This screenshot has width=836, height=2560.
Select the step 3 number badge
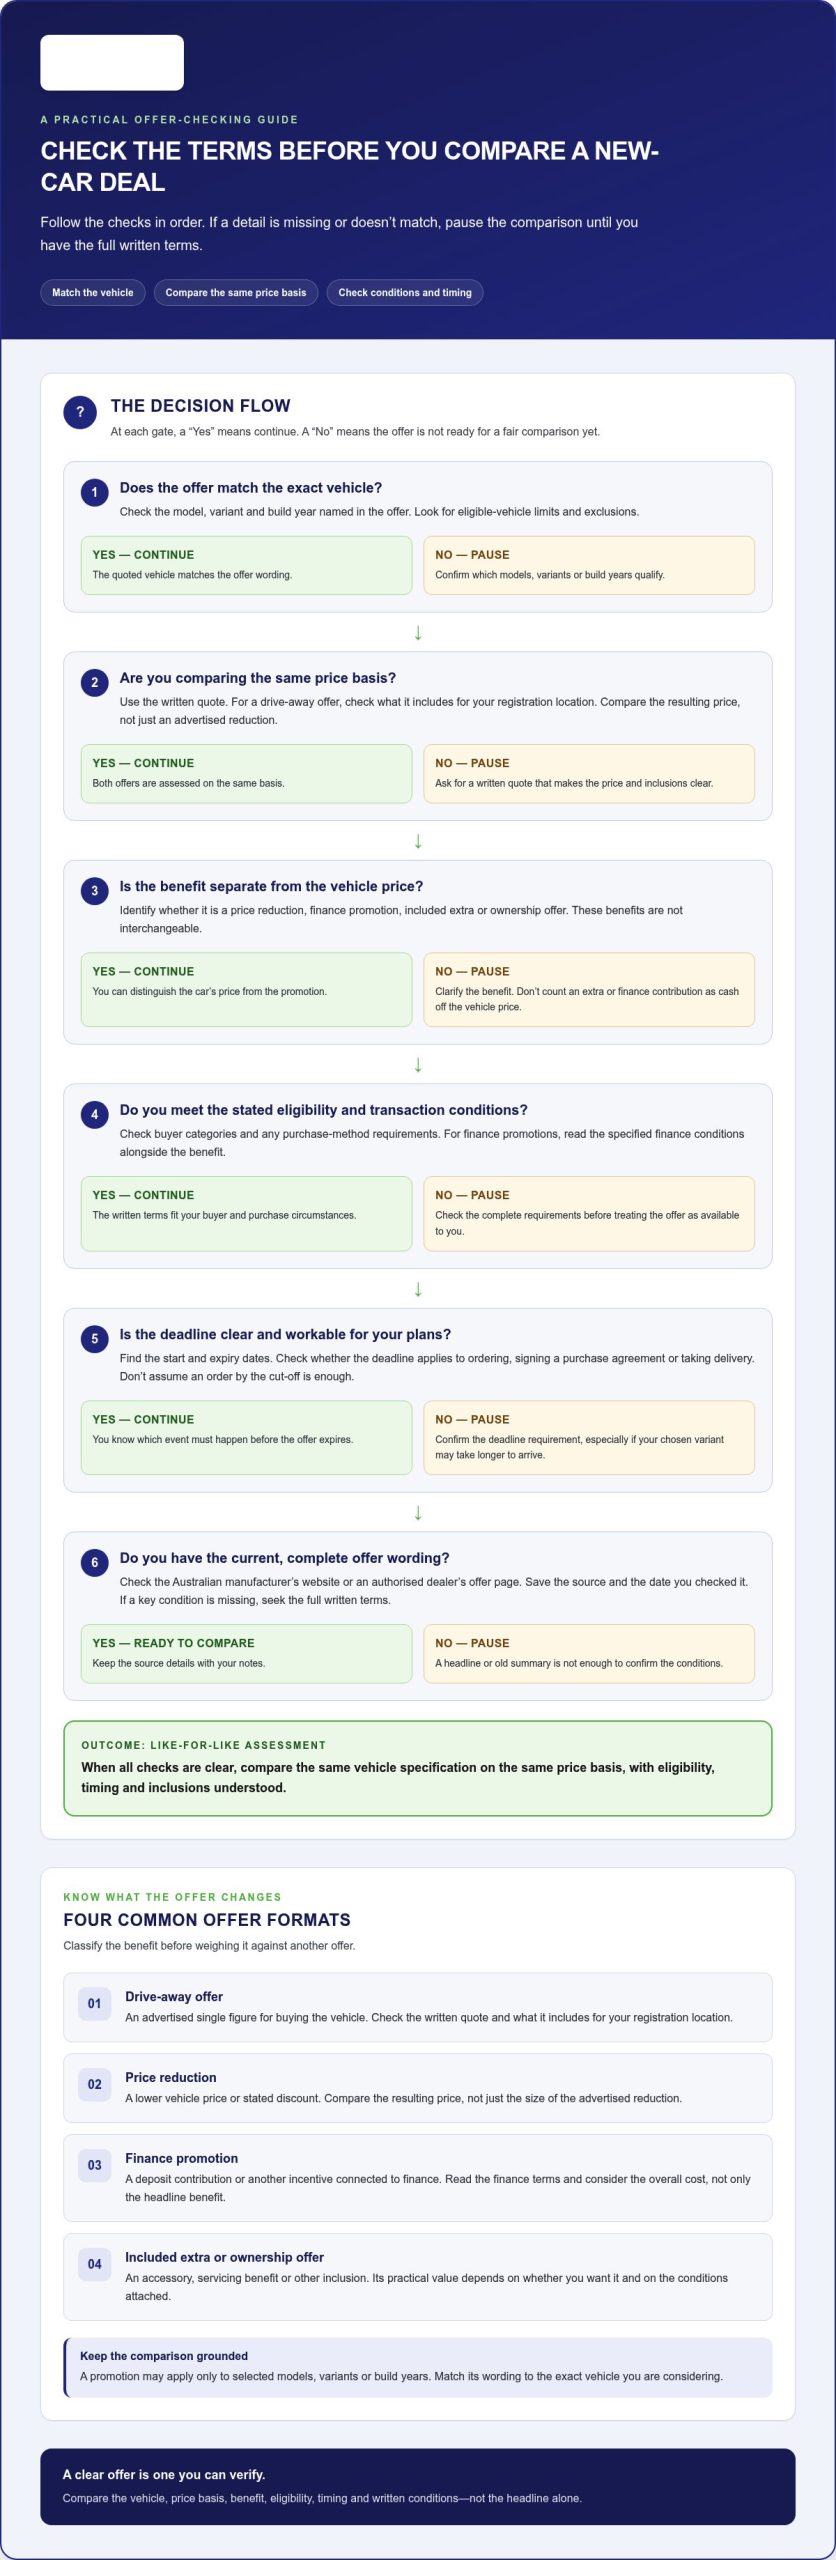[x=95, y=891]
